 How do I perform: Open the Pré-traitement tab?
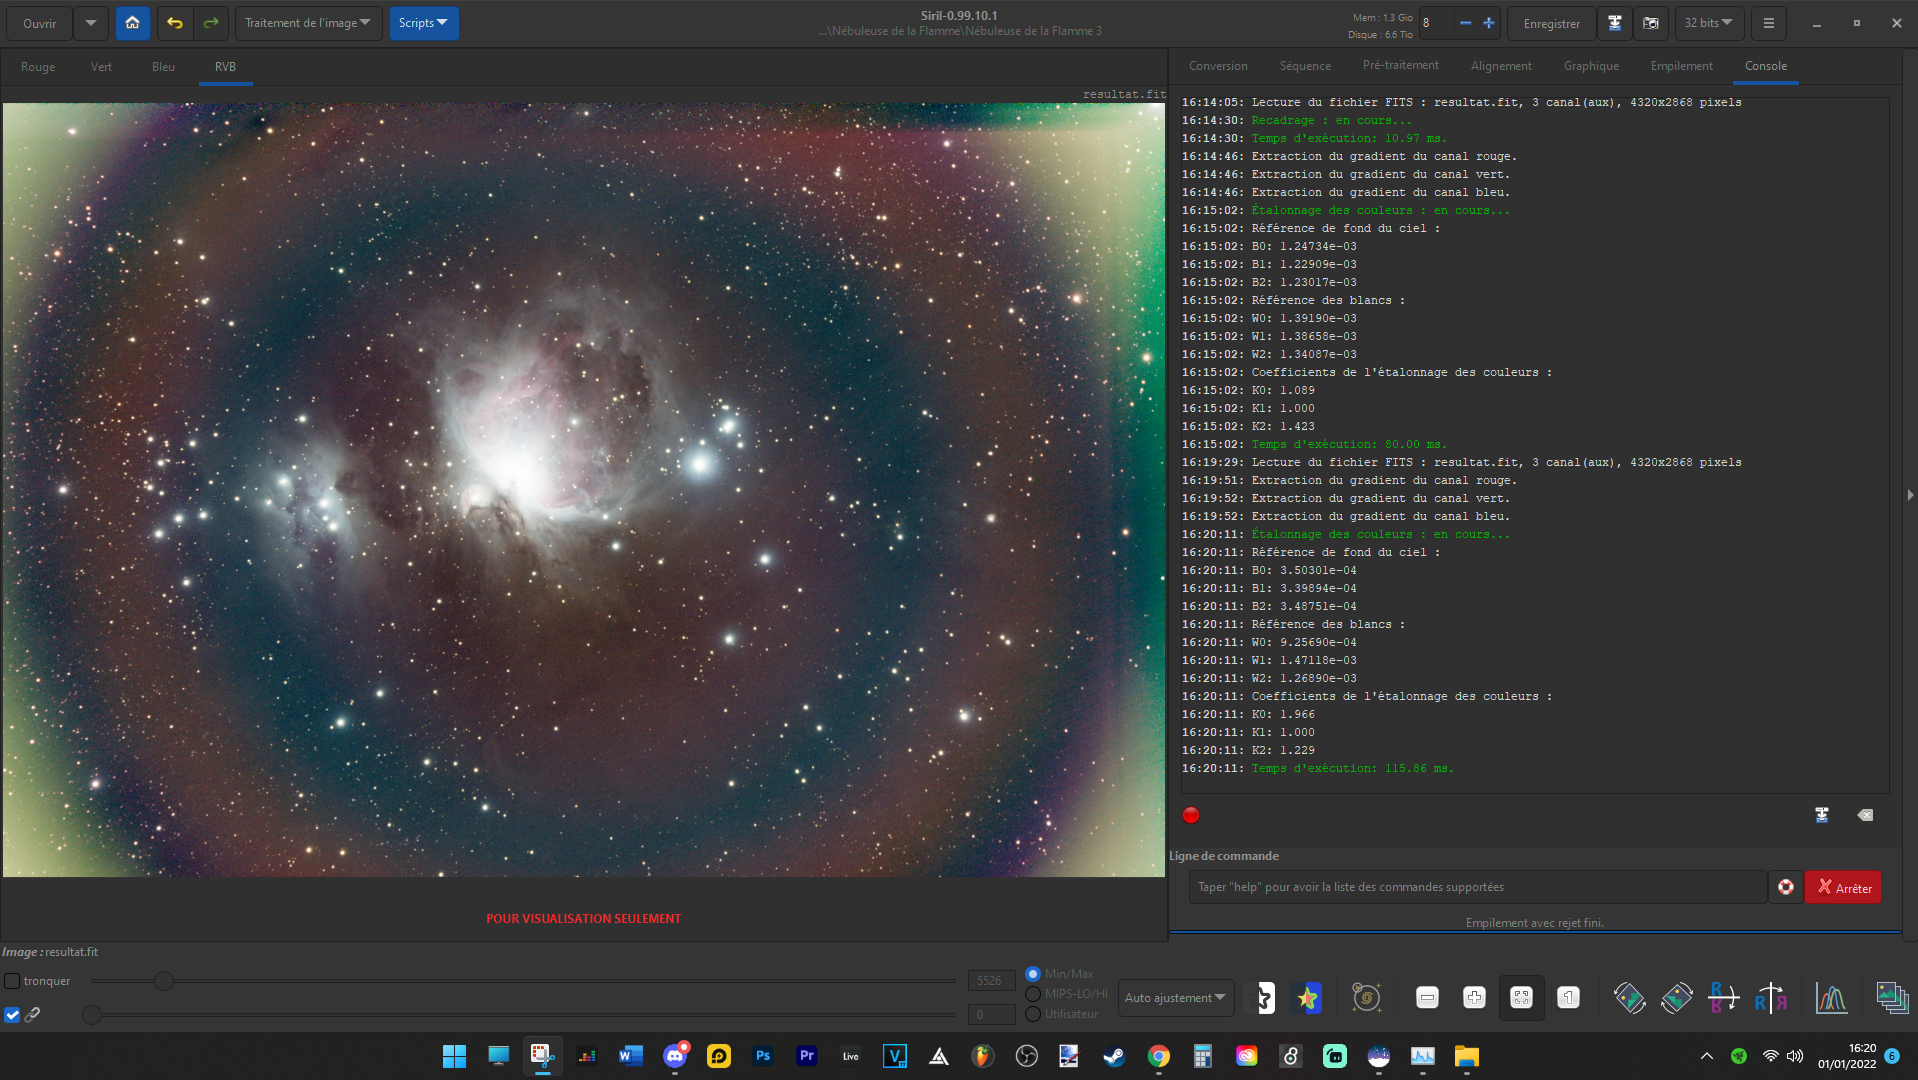tap(1400, 66)
